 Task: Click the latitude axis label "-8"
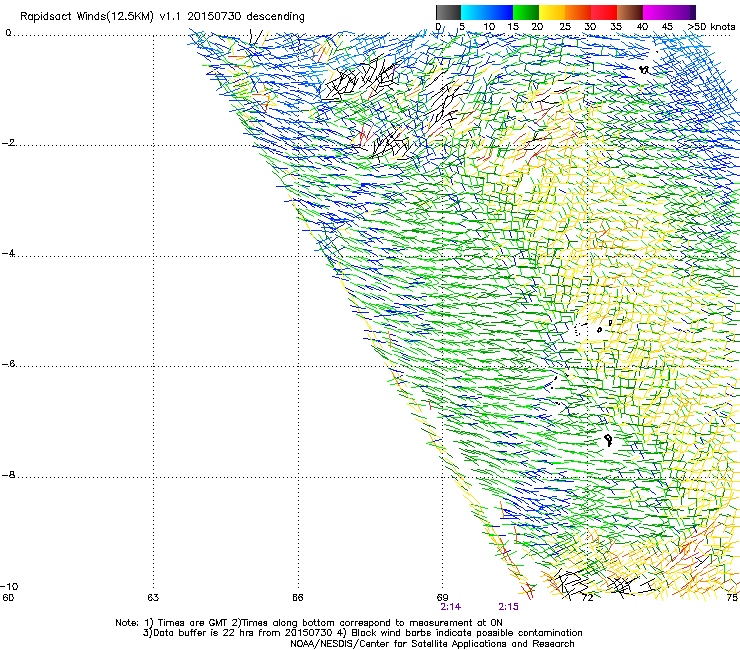click(9, 475)
